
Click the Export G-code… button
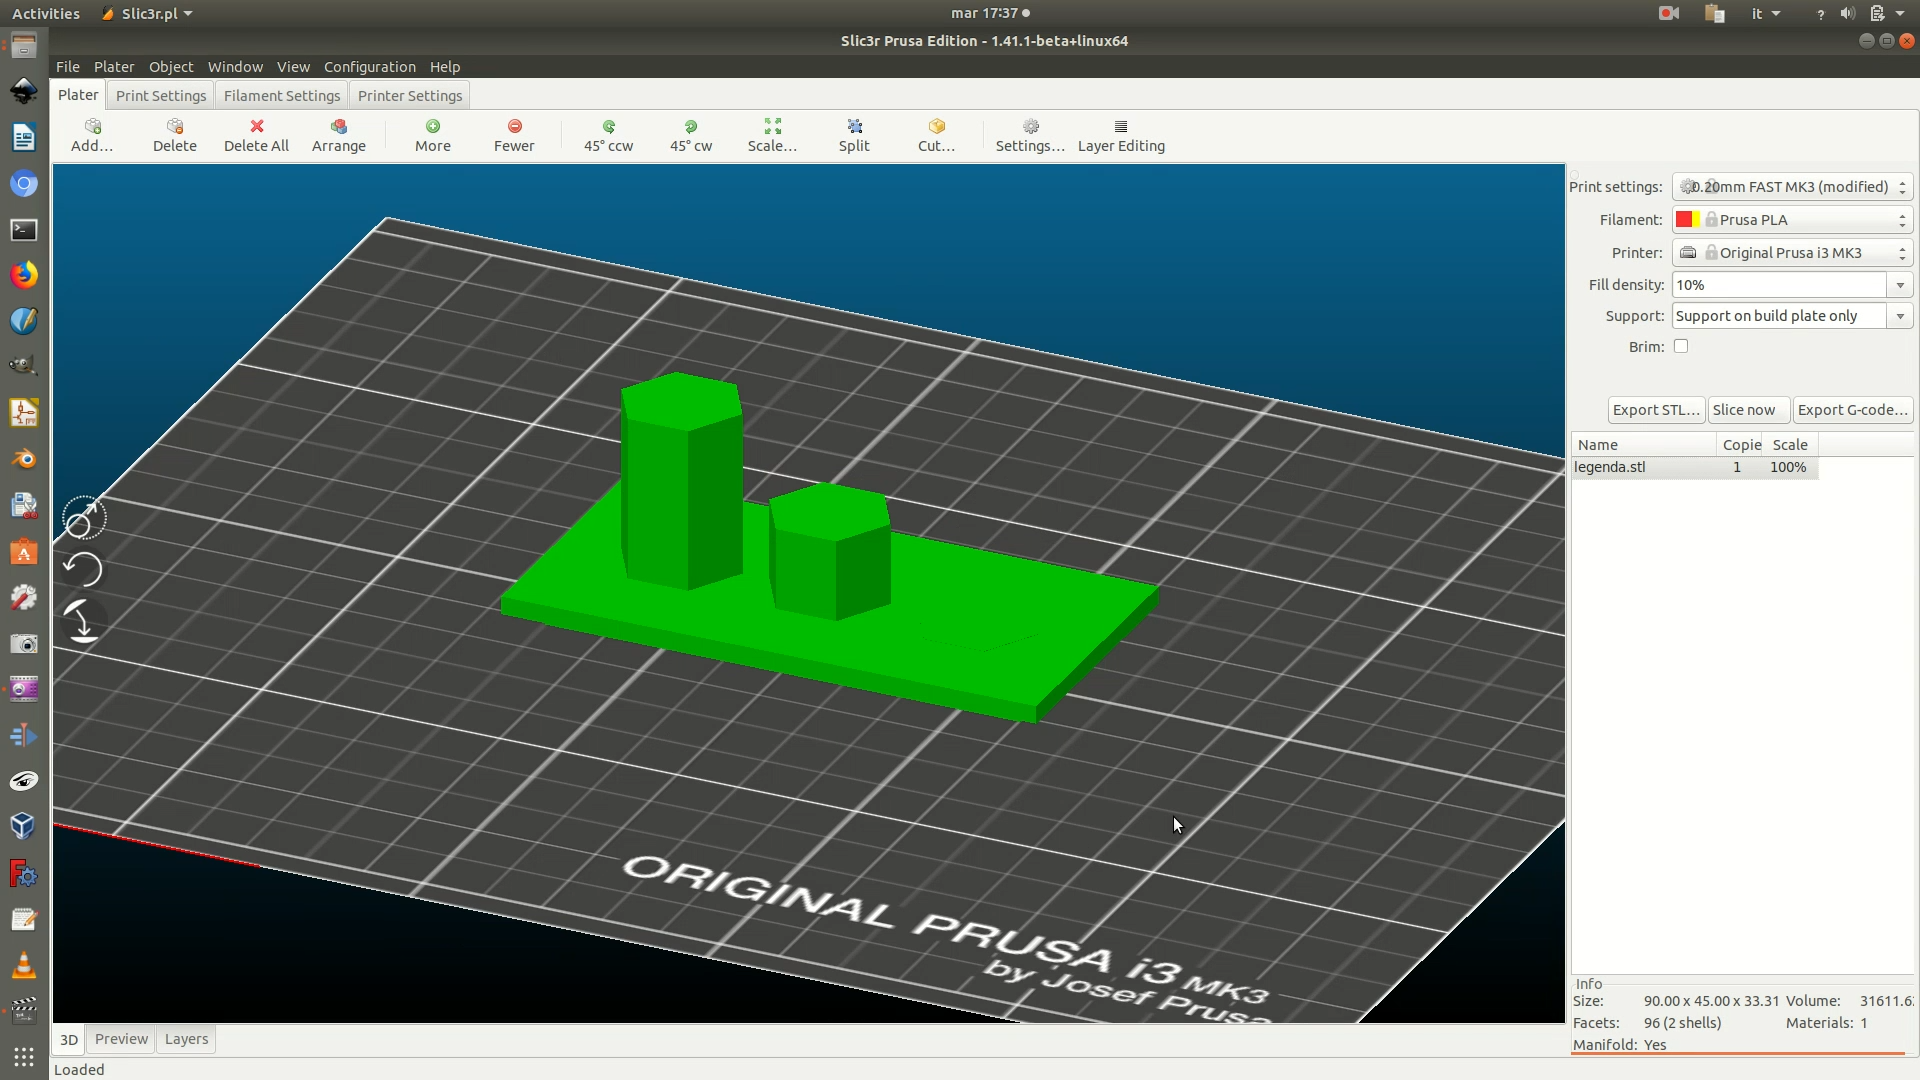(x=1853, y=410)
